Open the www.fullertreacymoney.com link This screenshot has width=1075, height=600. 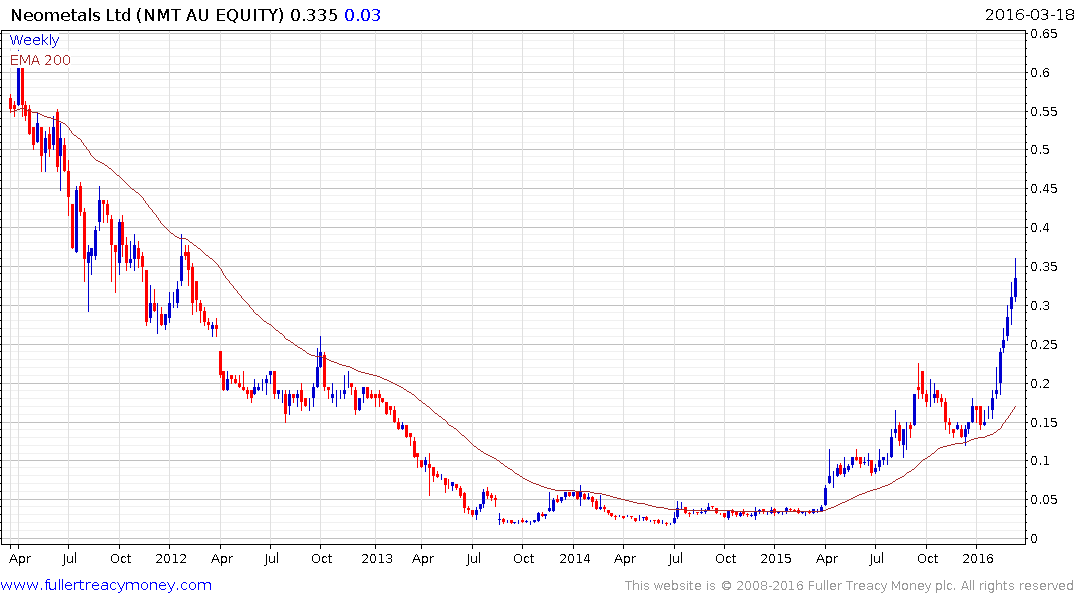pyautogui.click(x=106, y=585)
